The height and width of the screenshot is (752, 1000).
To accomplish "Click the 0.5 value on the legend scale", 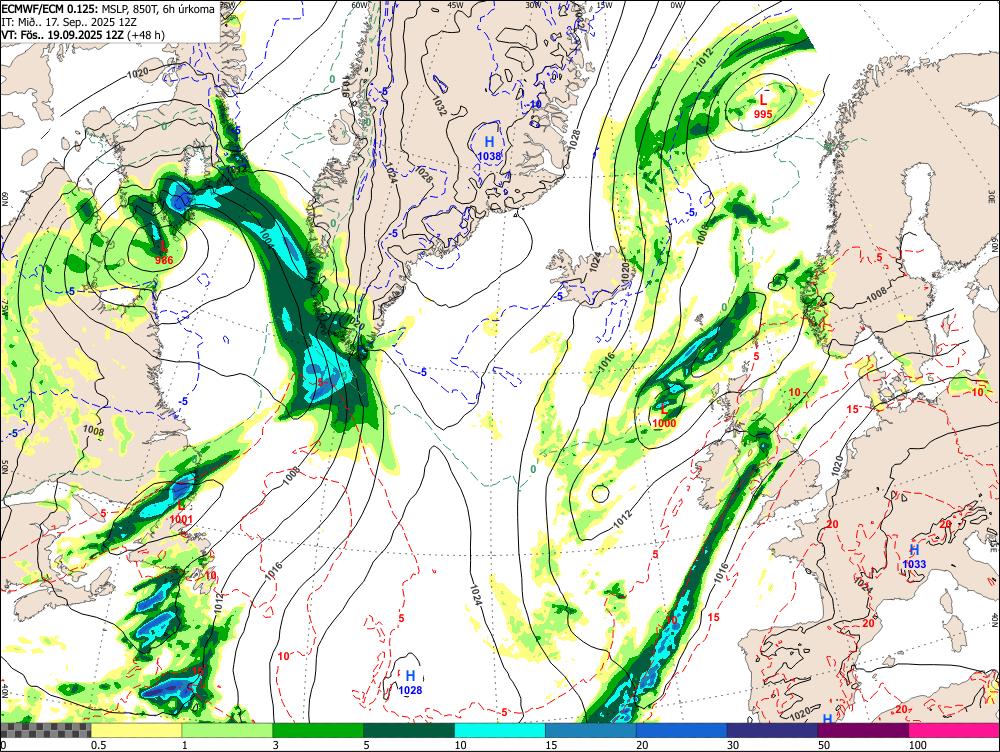I will pyautogui.click(x=98, y=745).
